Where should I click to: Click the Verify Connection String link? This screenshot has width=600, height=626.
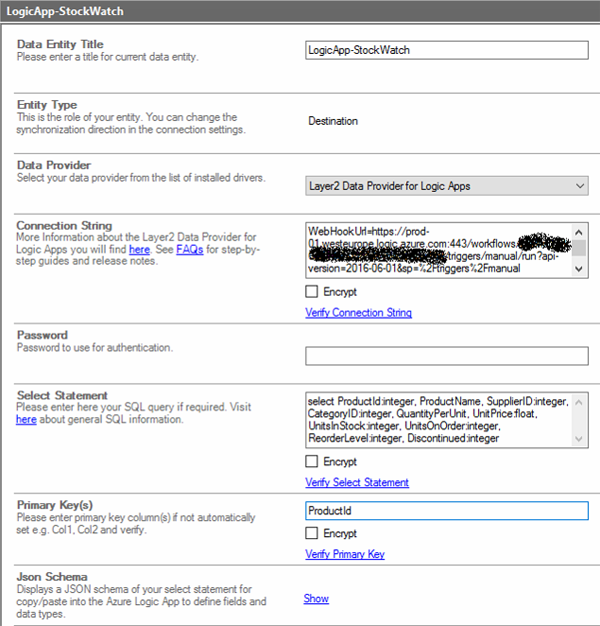[x=358, y=313]
